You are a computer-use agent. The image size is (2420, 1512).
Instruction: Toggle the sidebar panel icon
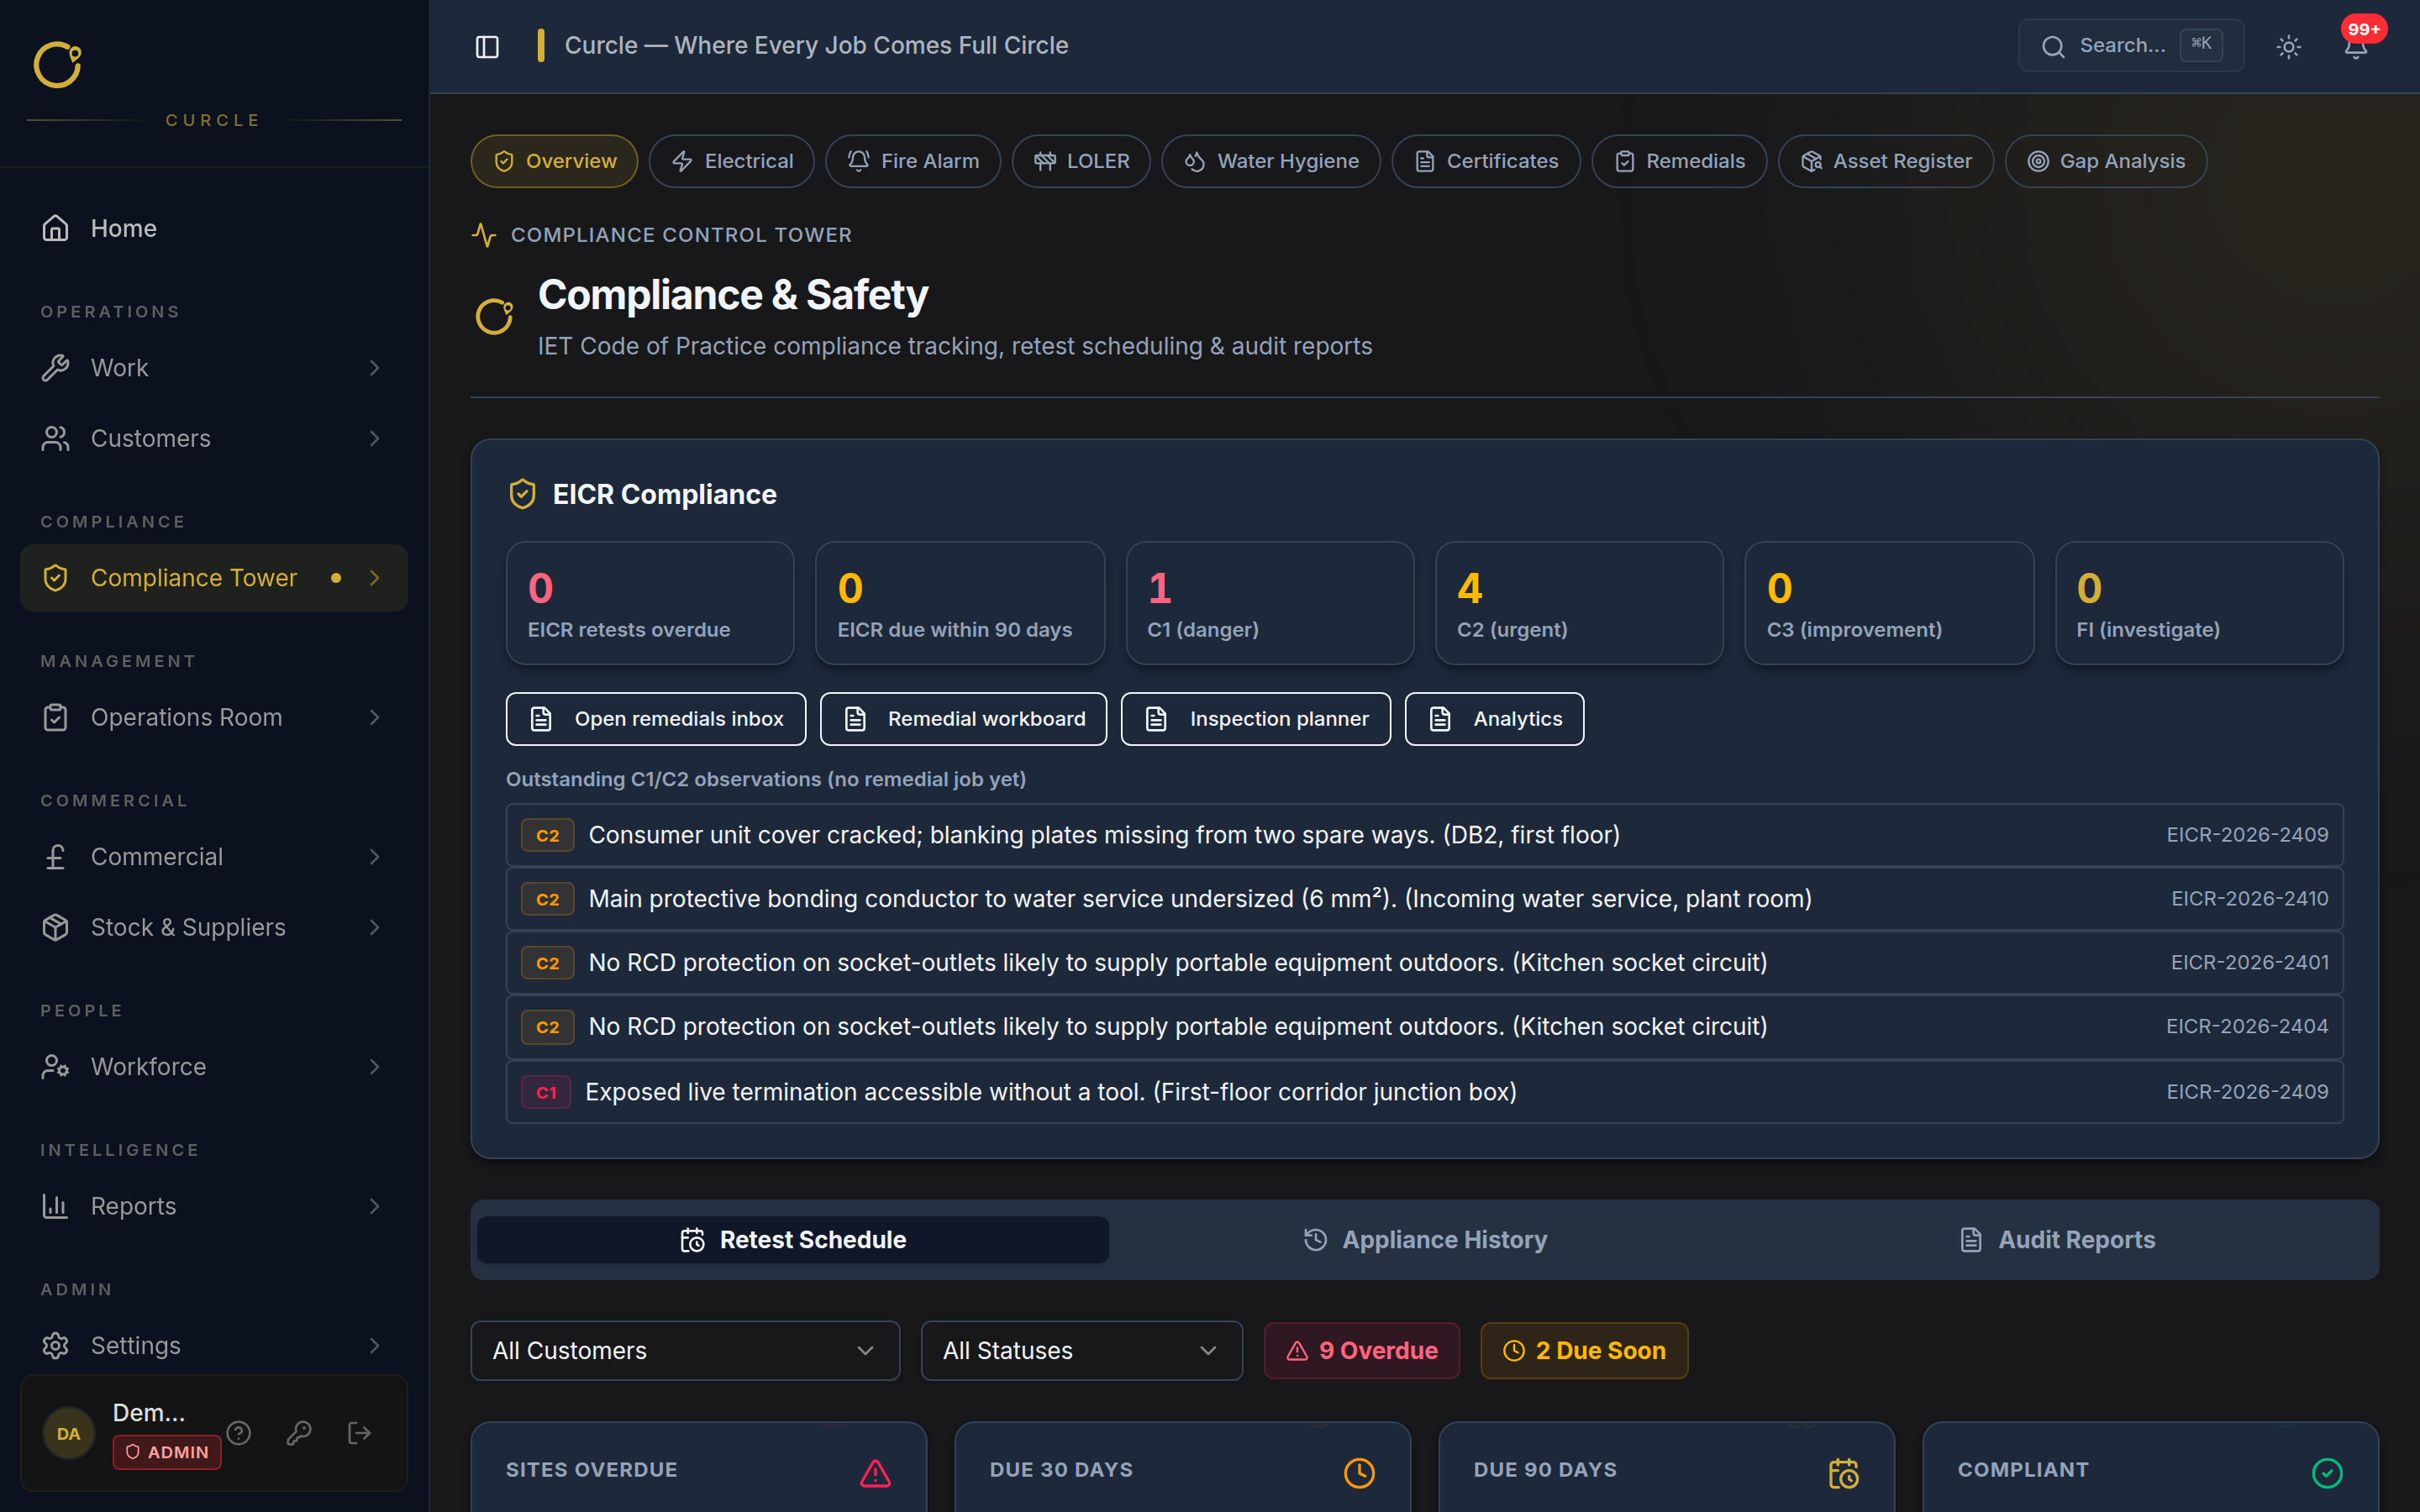click(x=487, y=46)
